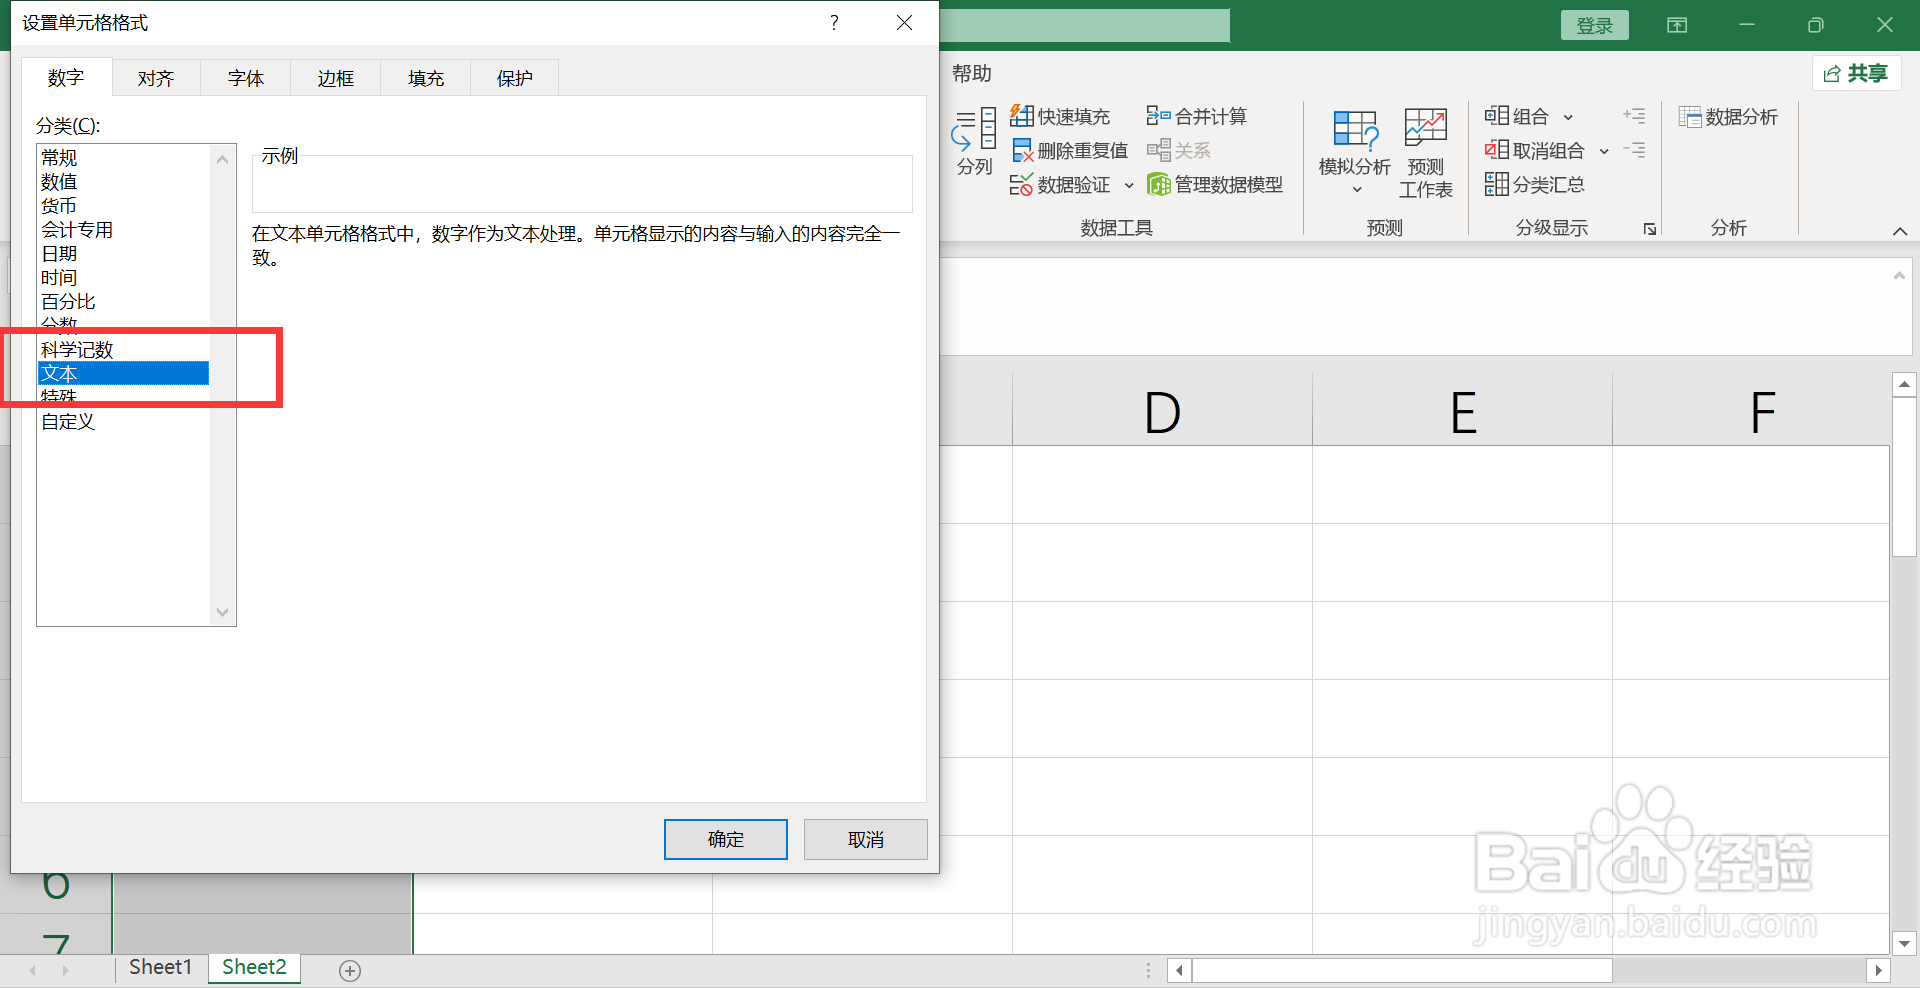Click the dialog help question mark
The height and width of the screenshot is (988, 1920).
click(834, 22)
